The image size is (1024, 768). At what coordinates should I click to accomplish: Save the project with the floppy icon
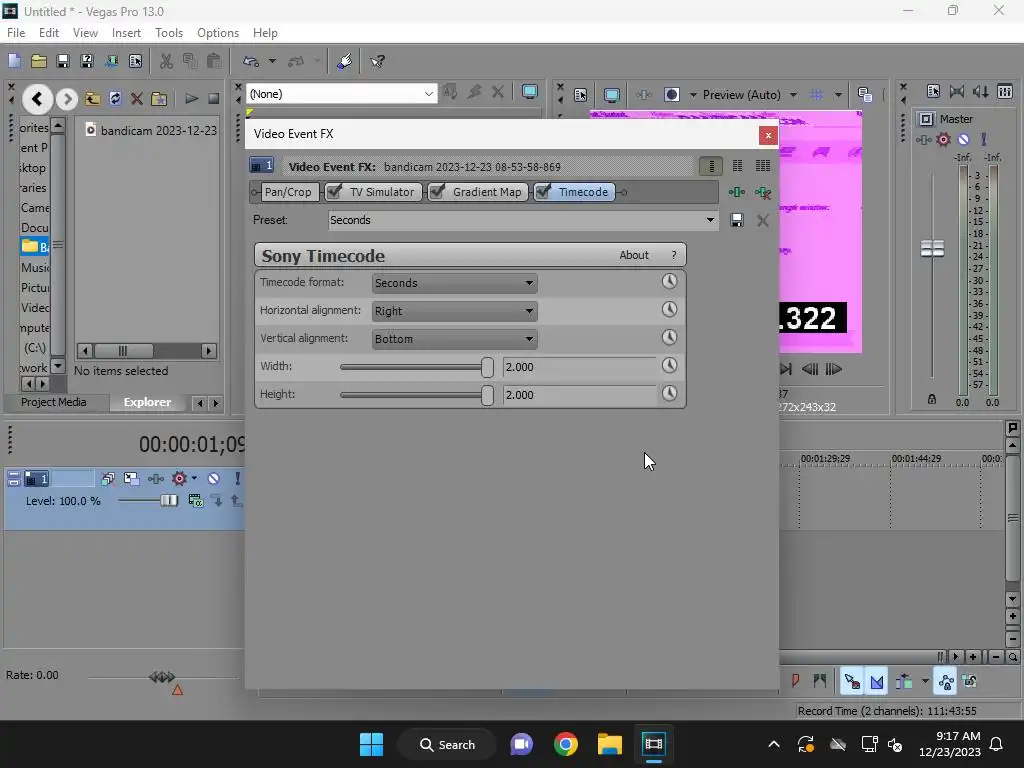coord(63,61)
